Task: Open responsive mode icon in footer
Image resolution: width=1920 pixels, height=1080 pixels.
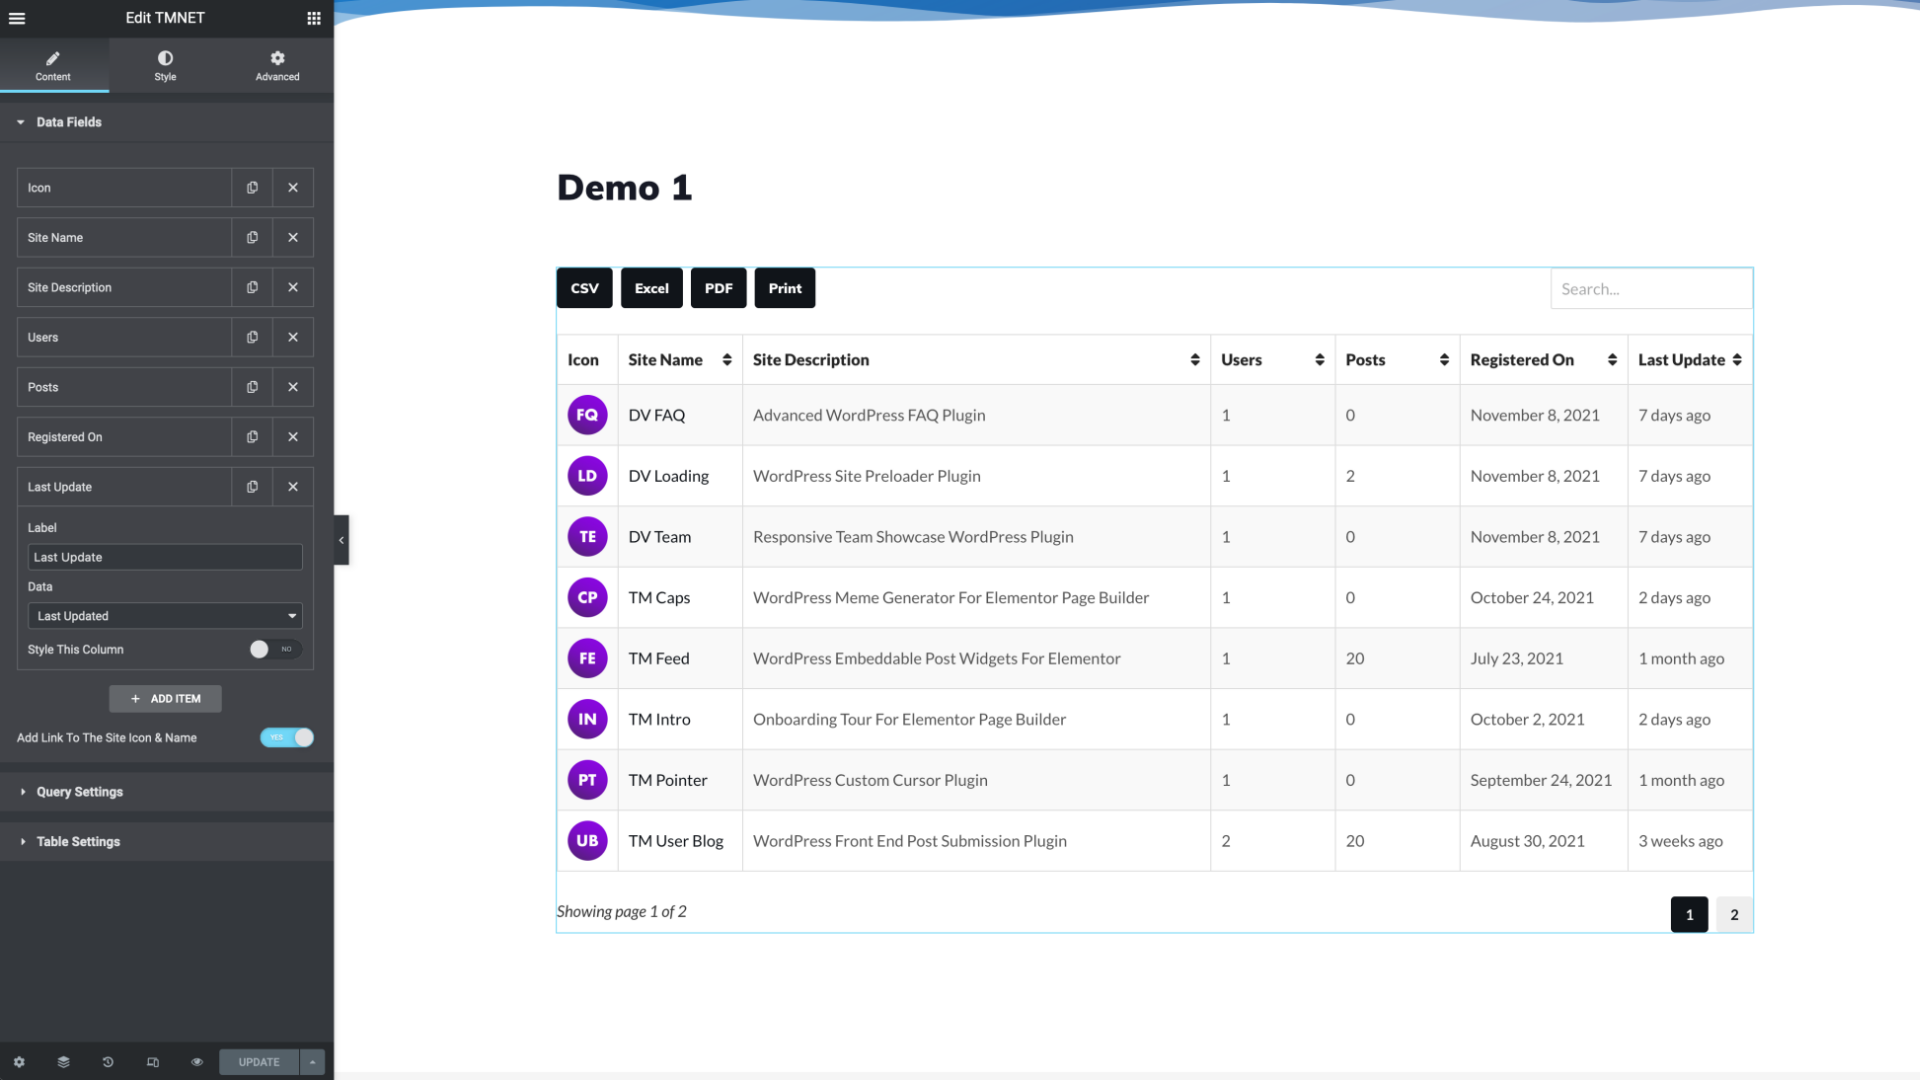Action: pos(153,1062)
